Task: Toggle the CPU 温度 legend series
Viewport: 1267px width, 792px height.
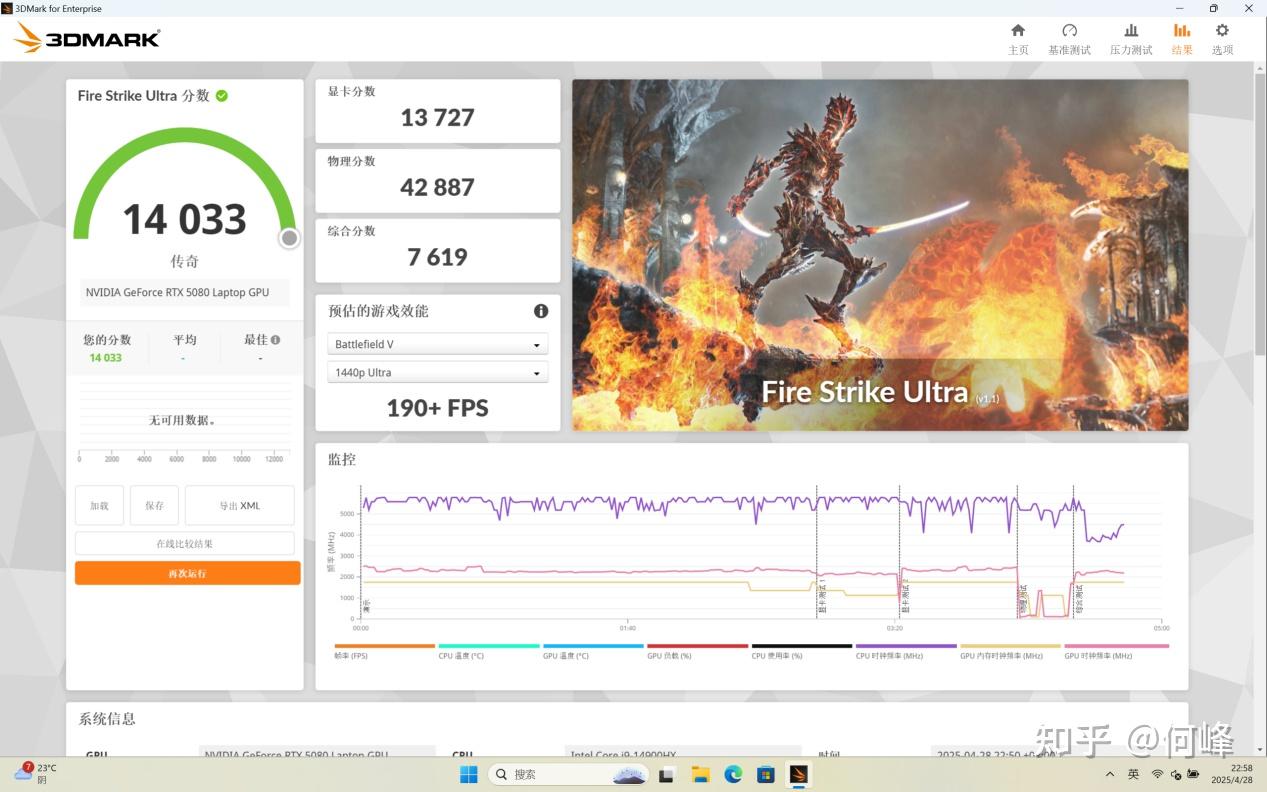Action: tap(460, 655)
